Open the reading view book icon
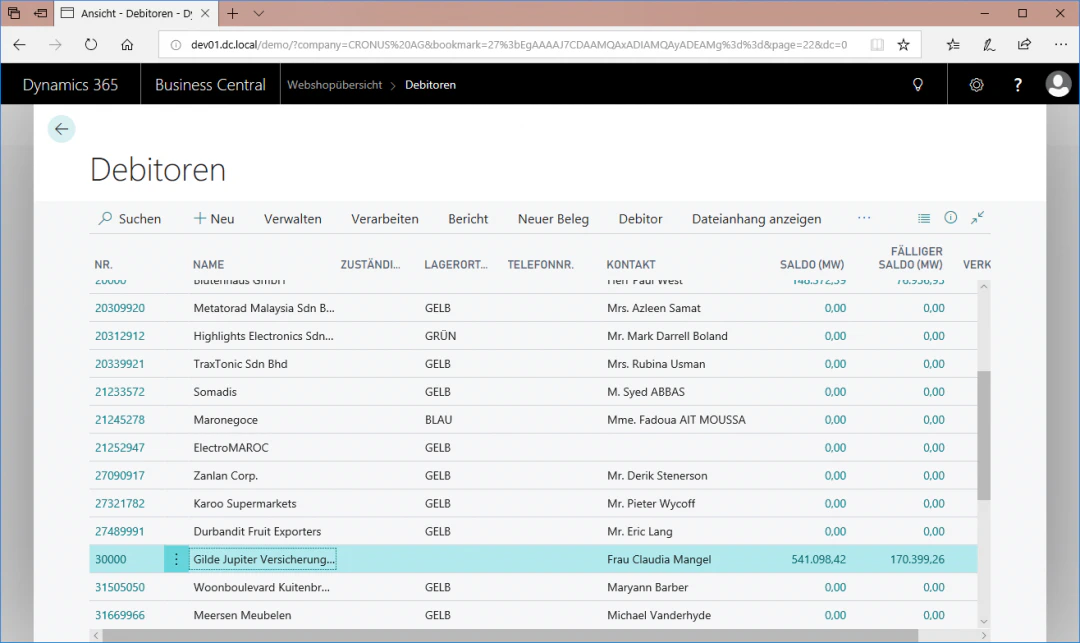The image size is (1080, 643). click(x=877, y=45)
